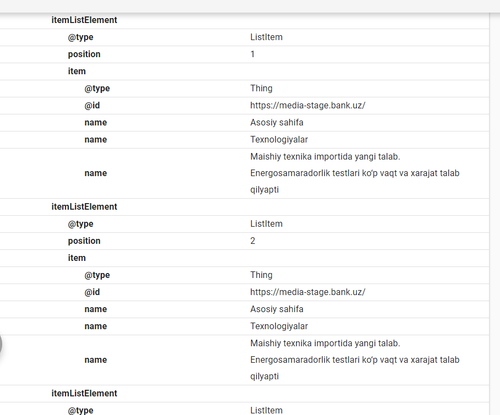Select item label right below position 2
The image size is (500, 415).
77,258
